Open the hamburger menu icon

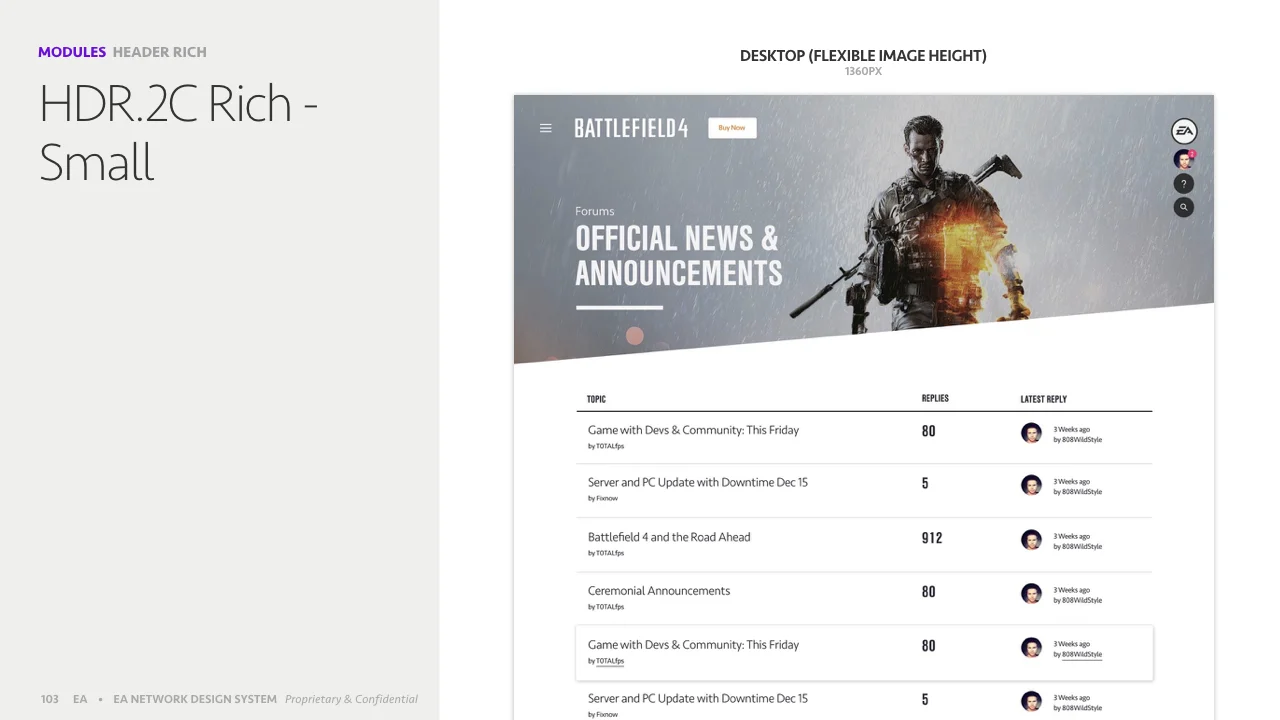coord(545,128)
